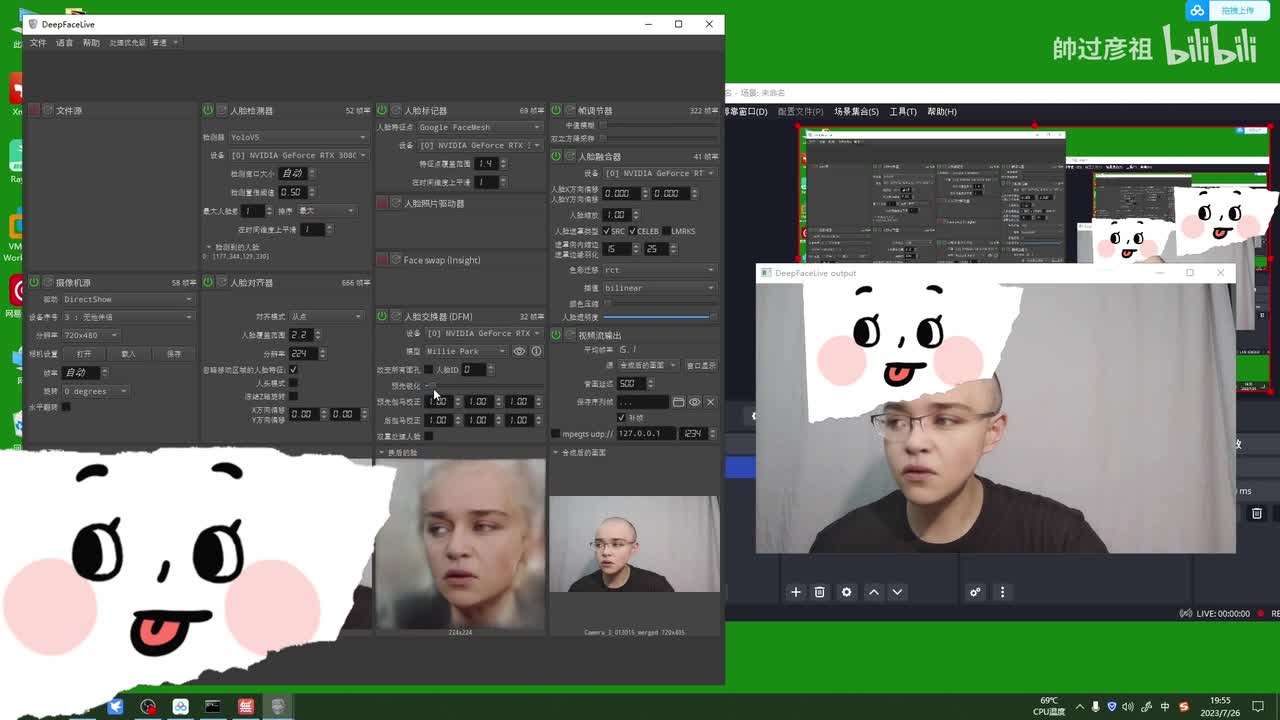Click the OBS remove source trash icon

click(819, 592)
